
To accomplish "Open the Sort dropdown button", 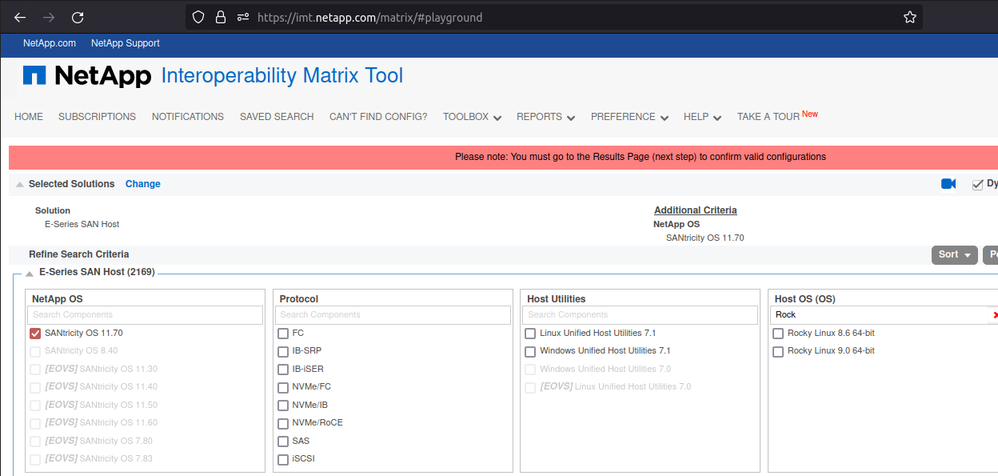I will (x=954, y=255).
